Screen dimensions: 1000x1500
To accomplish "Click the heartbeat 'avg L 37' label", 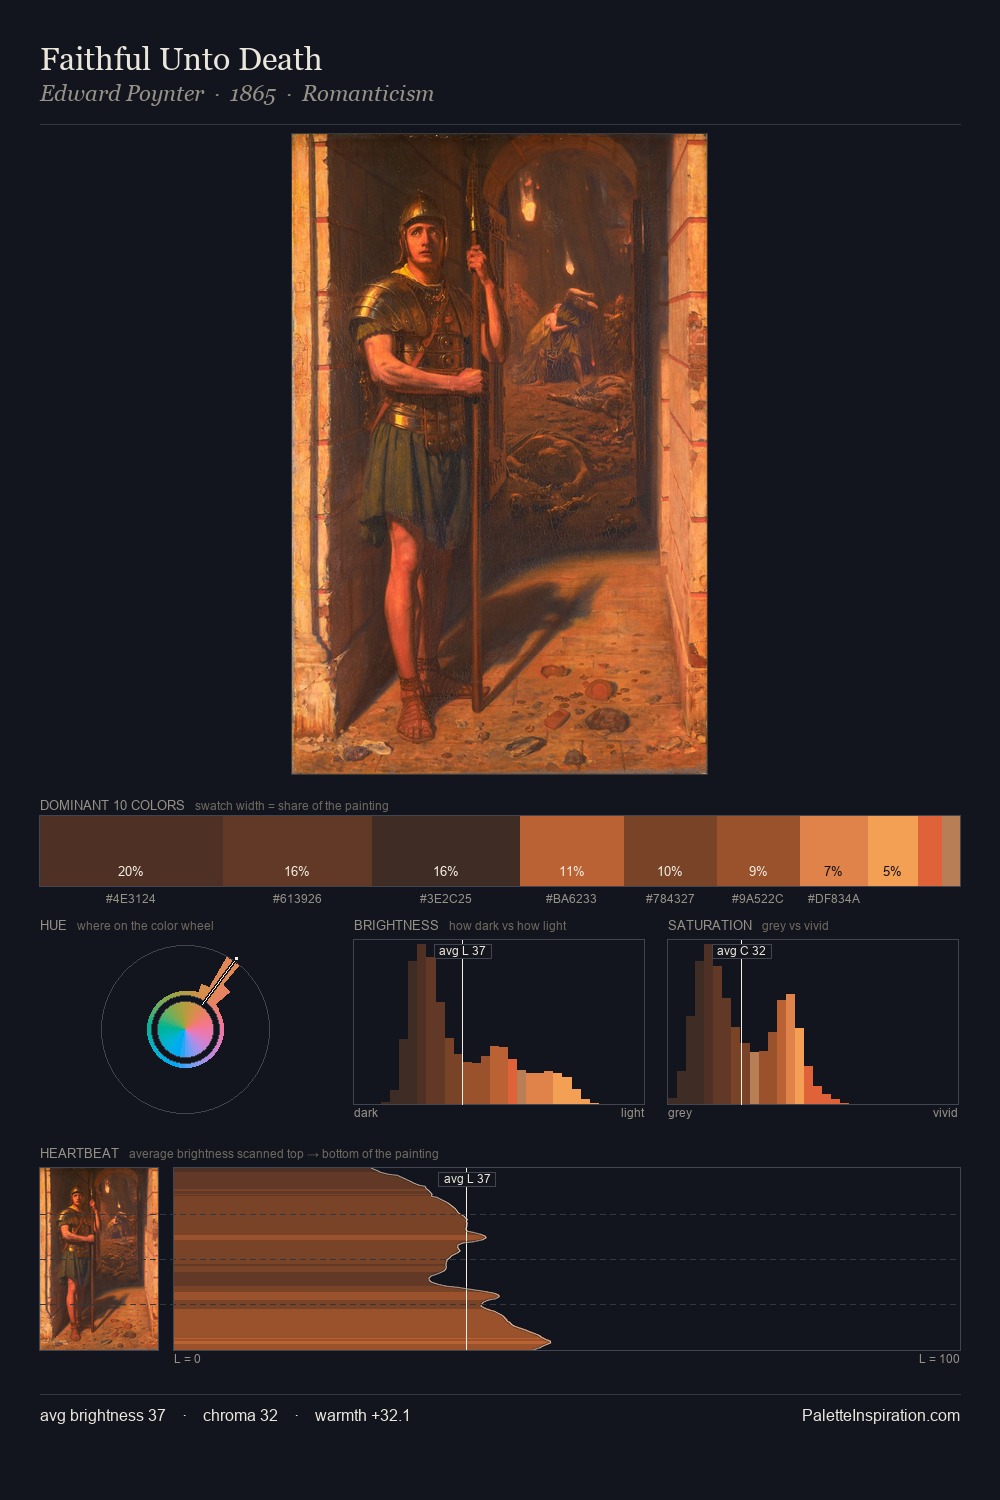I will [467, 1179].
